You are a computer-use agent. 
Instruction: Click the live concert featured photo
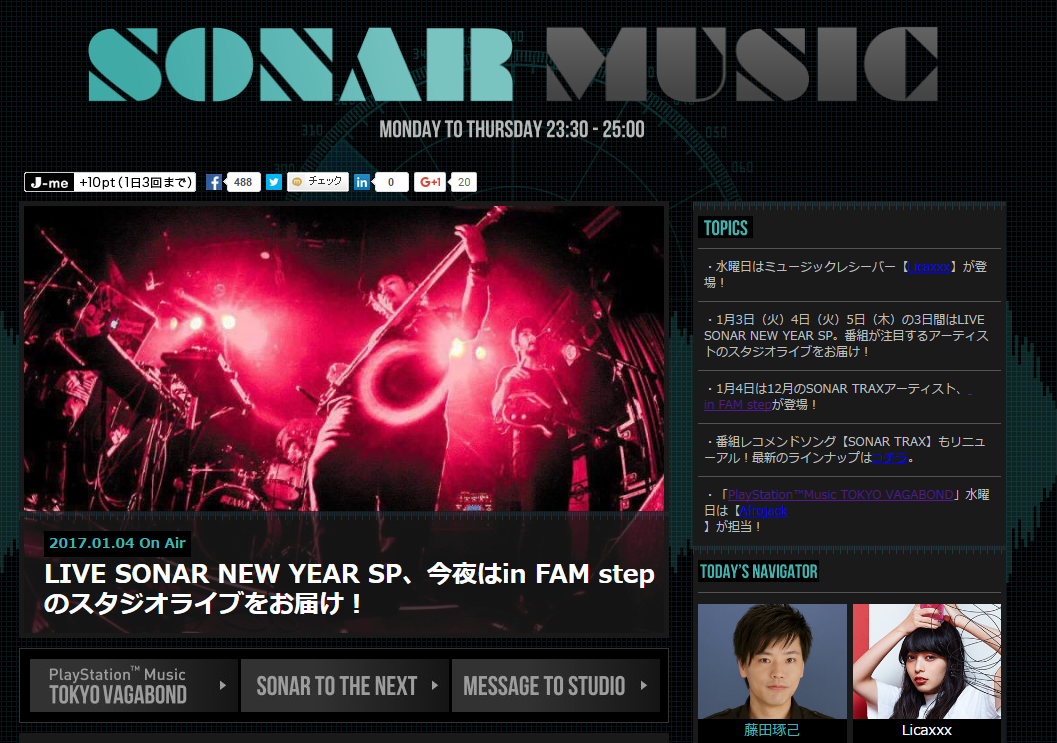coord(344,359)
